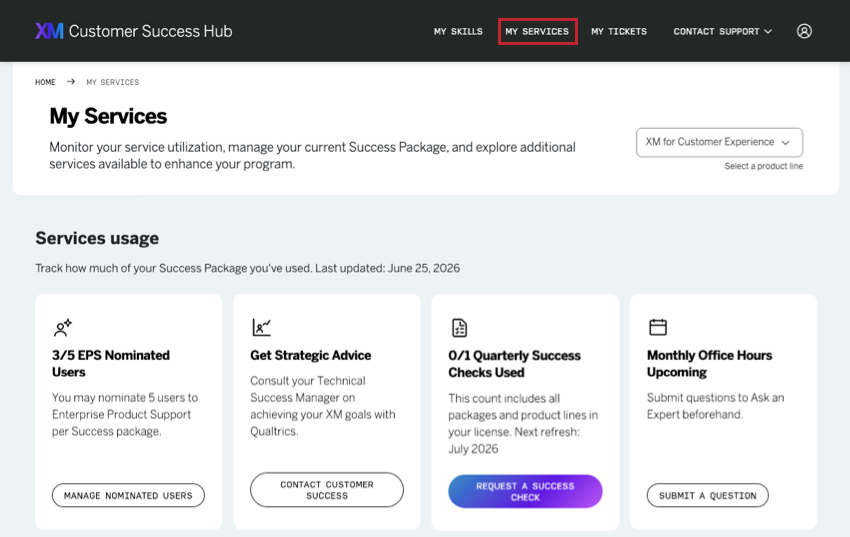Screen dimensions: 850x537
Task: Navigate to HOME breadcrumb link
Action: 45,82
